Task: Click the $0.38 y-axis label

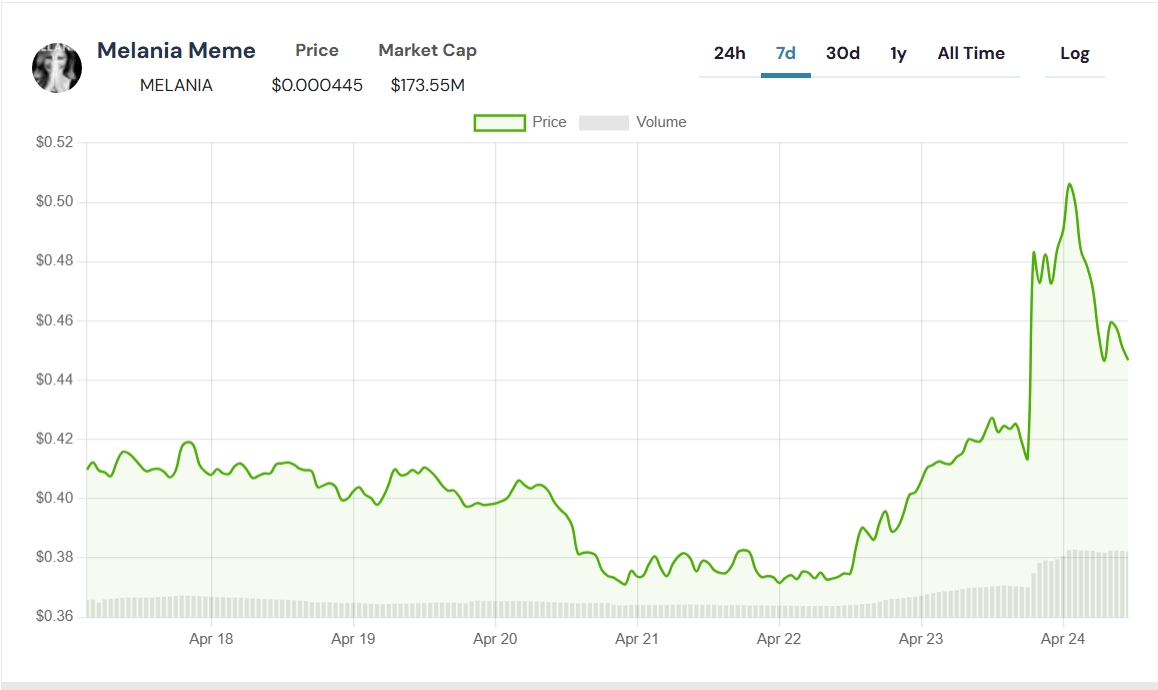Action: point(55,557)
